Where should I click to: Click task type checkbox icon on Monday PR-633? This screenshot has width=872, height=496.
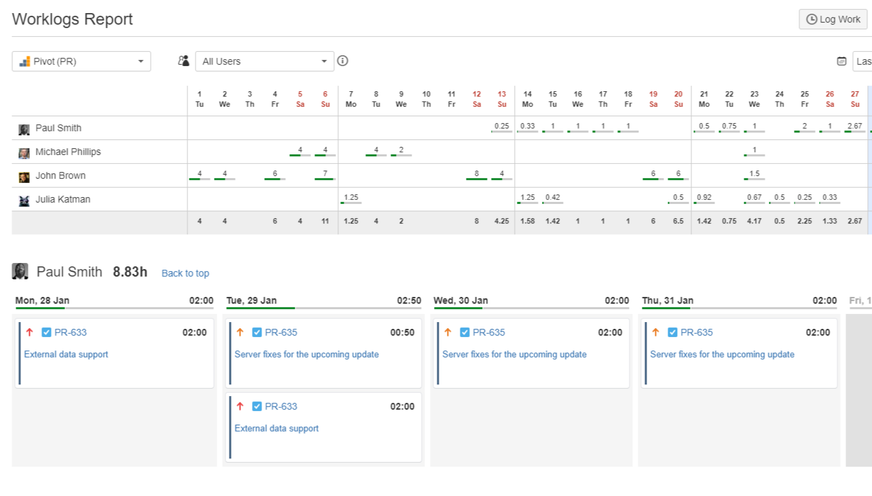[x=47, y=333]
